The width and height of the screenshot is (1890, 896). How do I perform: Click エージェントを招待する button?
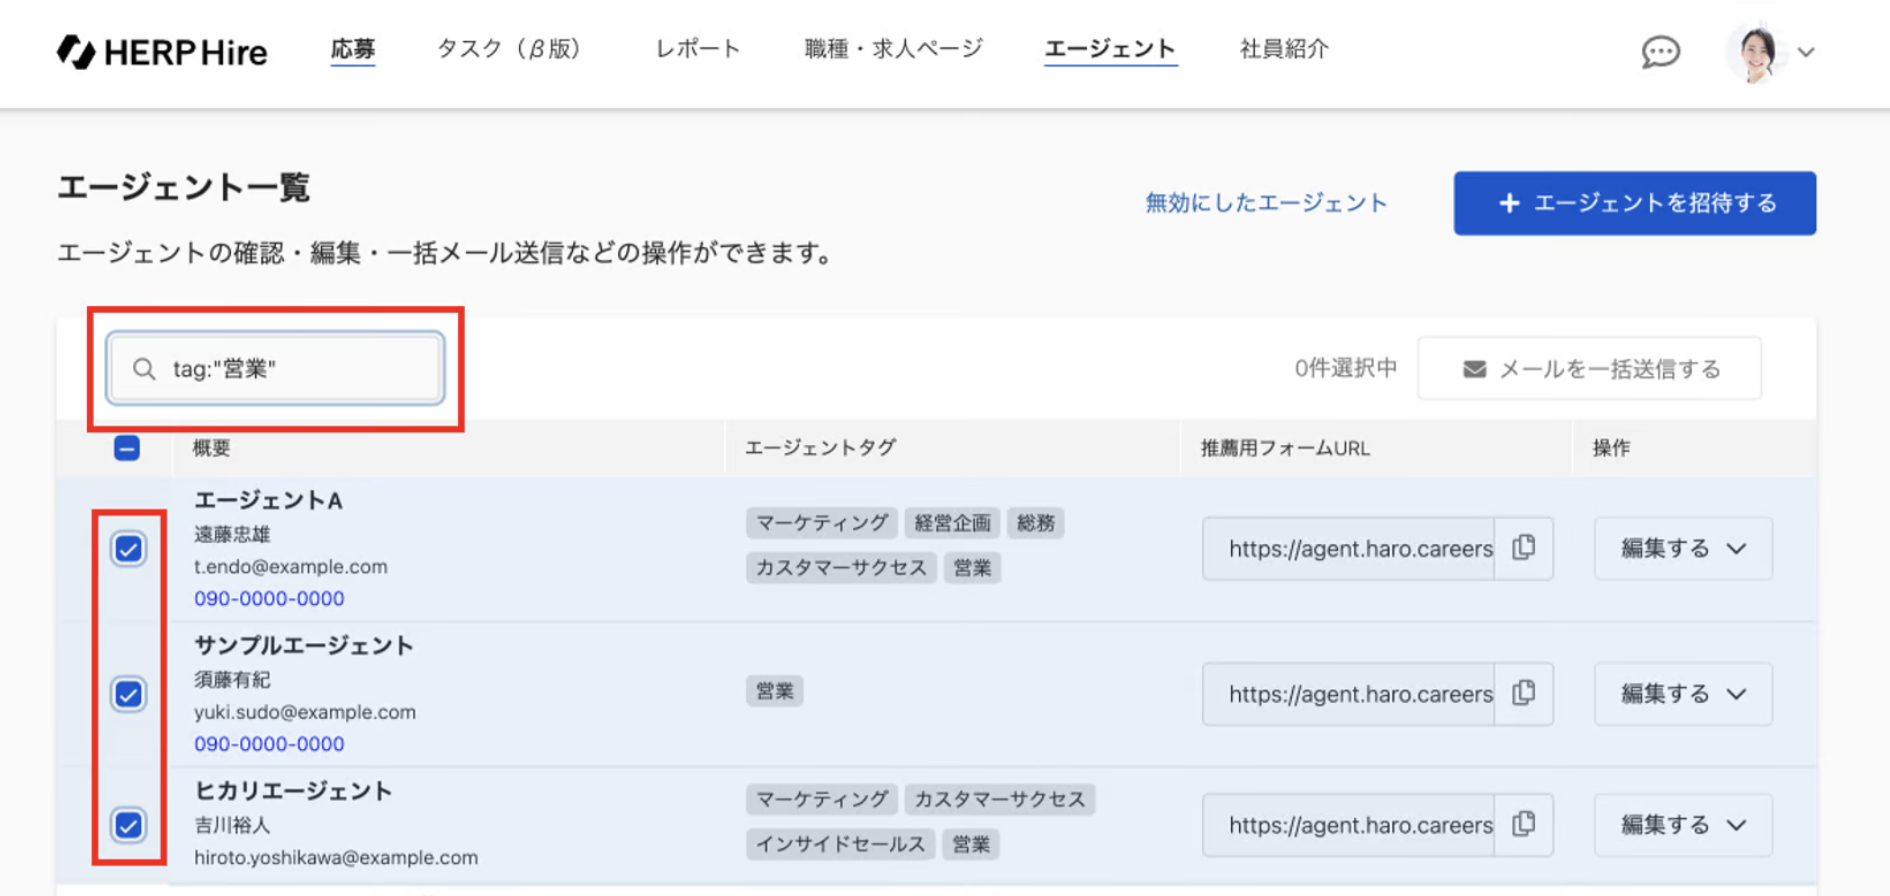click(x=1634, y=203)
